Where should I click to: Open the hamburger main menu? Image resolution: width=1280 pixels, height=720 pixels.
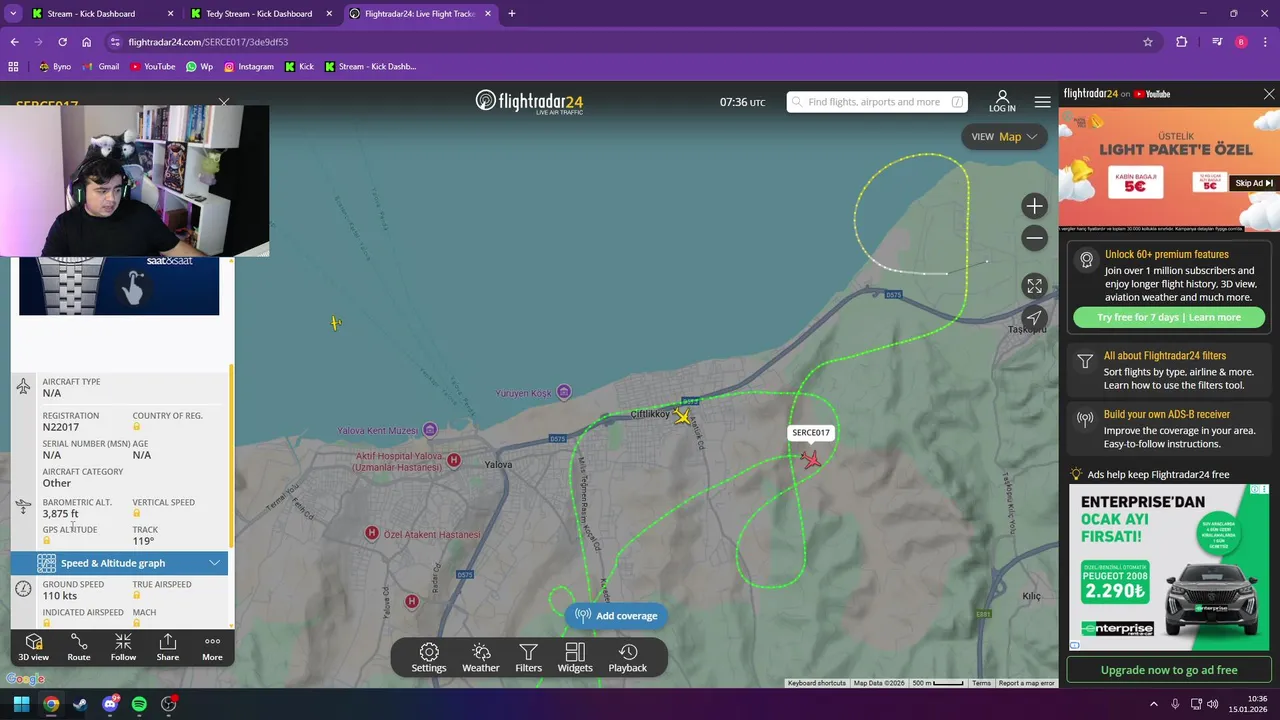tap(1043, 102)
